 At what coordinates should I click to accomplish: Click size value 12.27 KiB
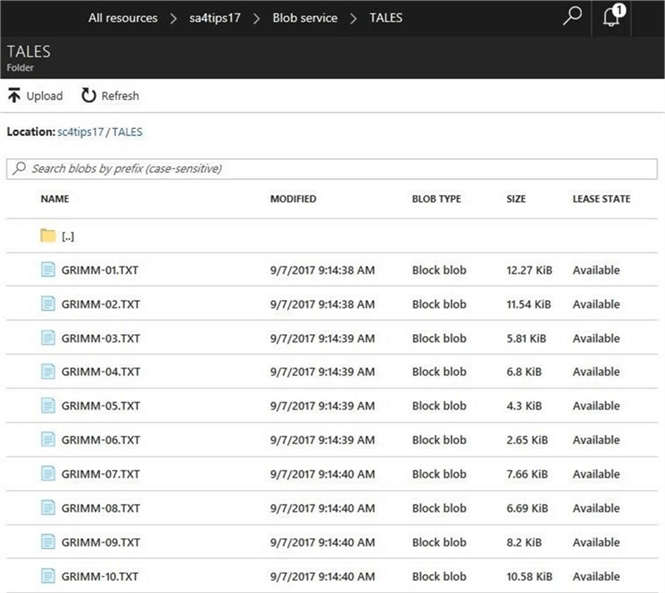tap(529, 270)
